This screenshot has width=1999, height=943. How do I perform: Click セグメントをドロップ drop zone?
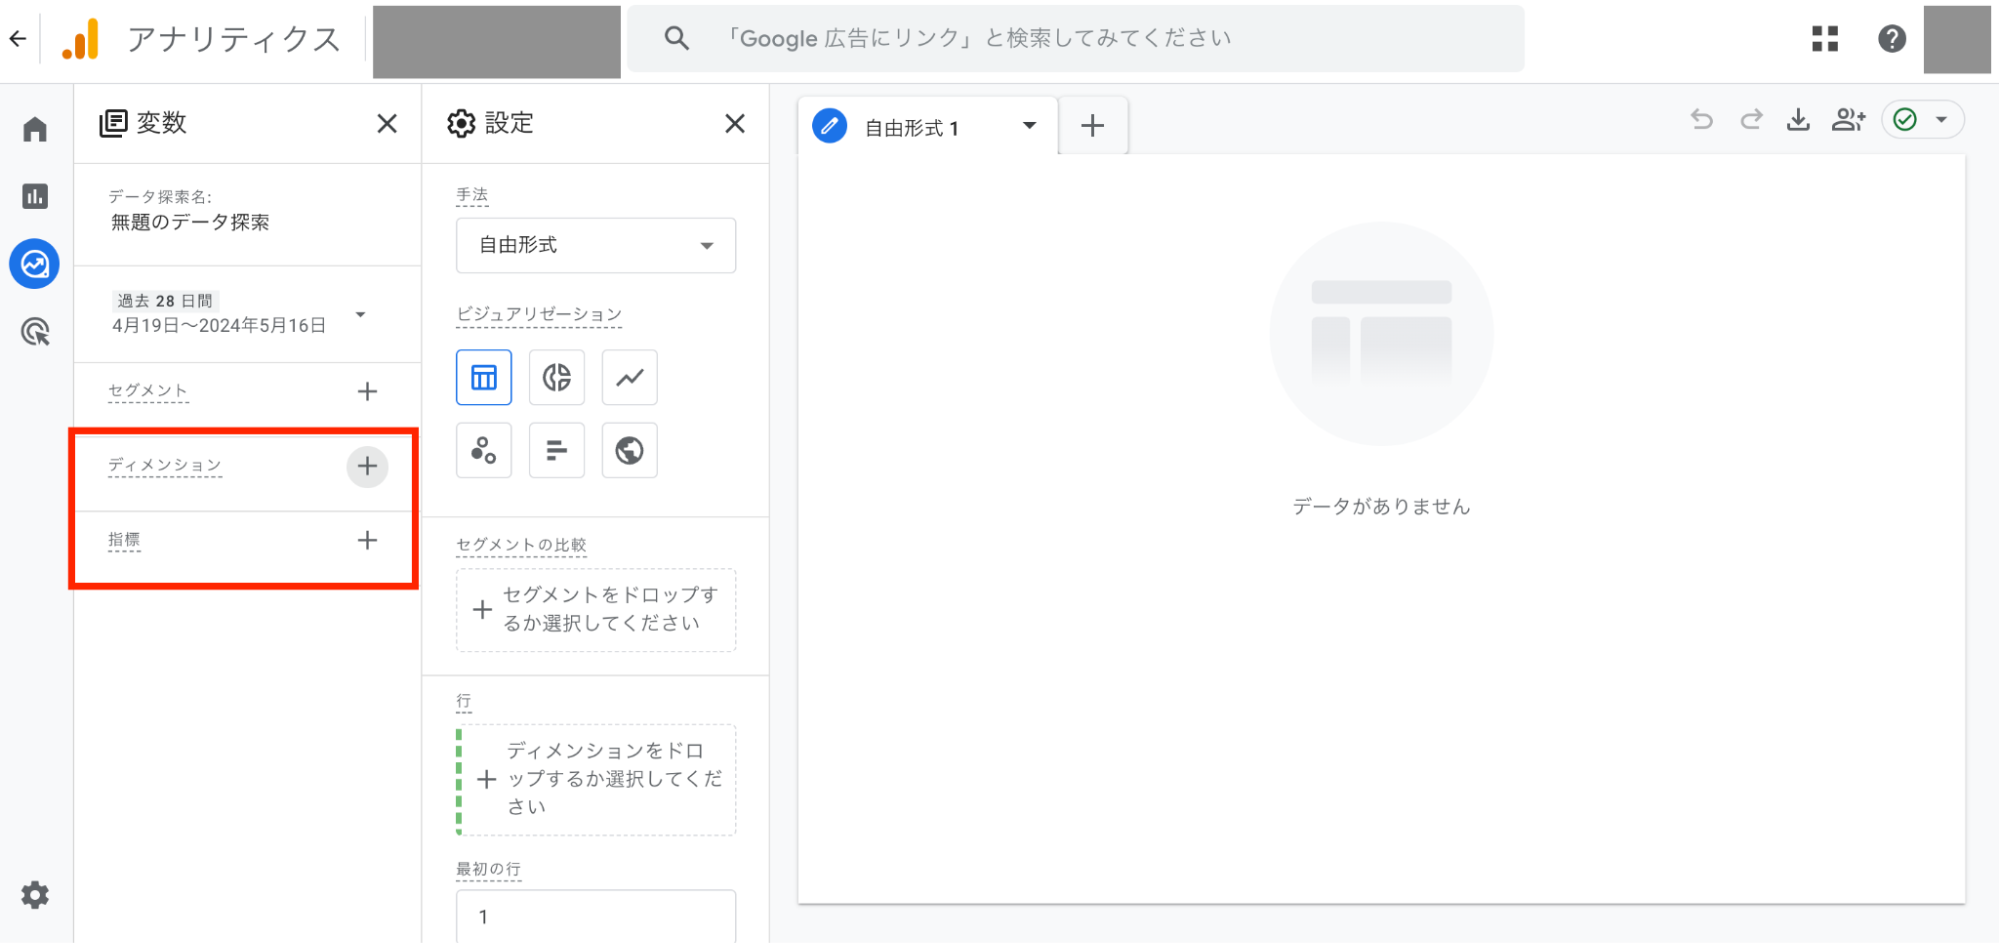[596, 610]
